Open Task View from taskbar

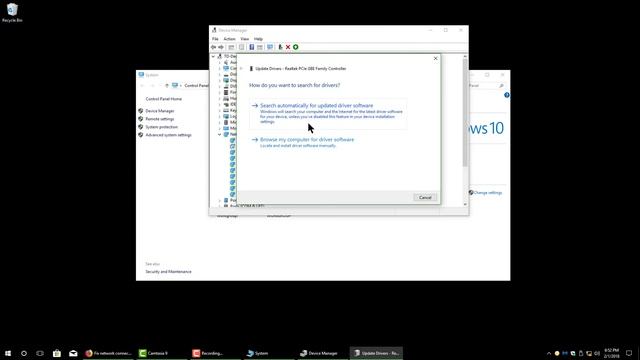coord(40,353)
